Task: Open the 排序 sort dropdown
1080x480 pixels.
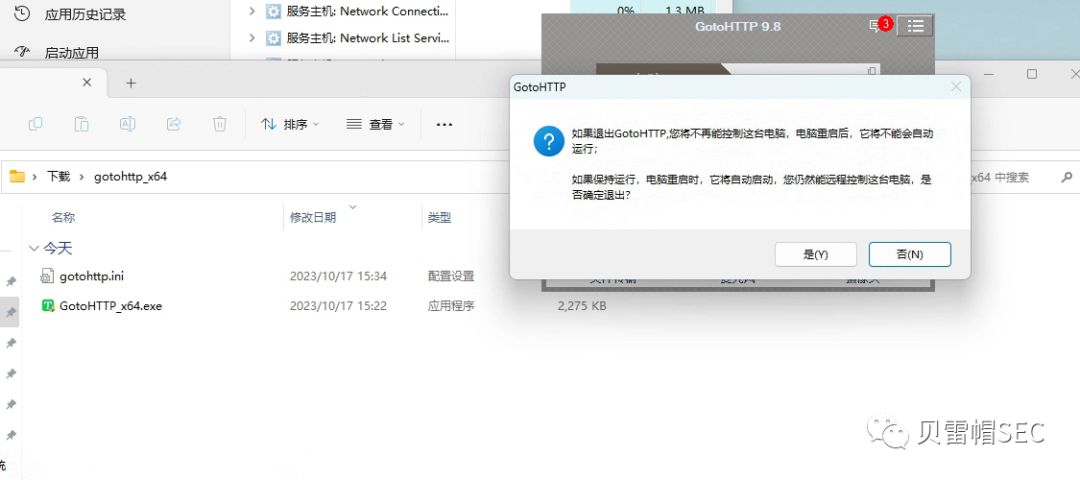Action: point(290,125)
